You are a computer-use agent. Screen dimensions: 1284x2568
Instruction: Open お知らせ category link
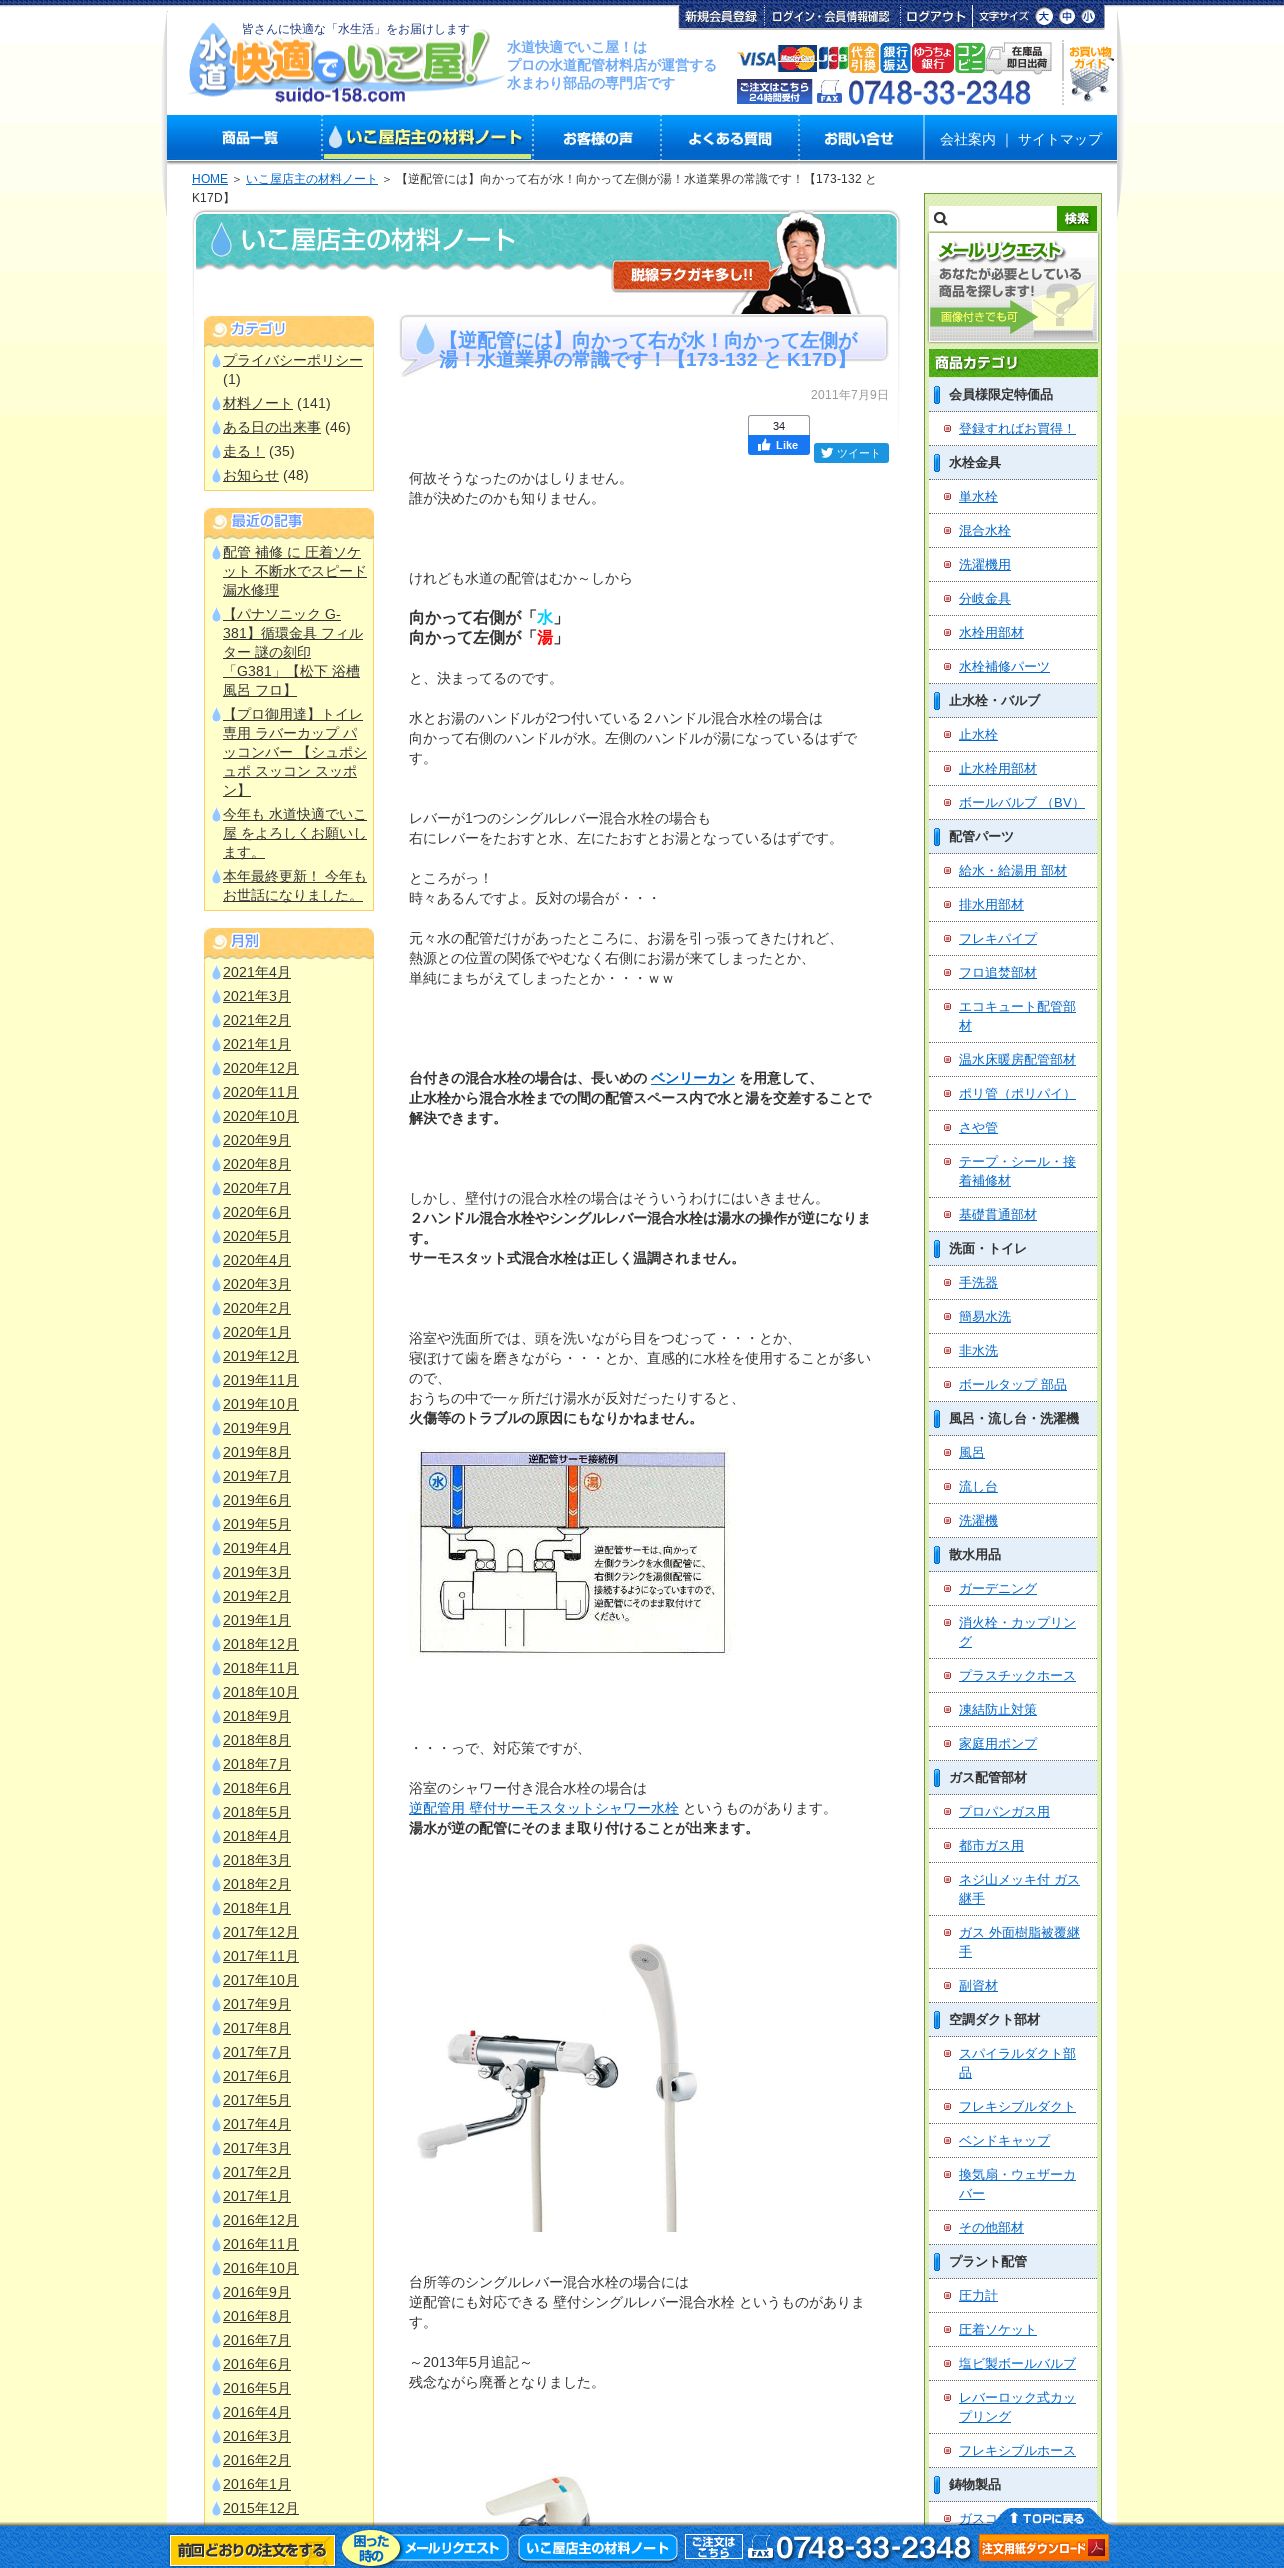click(x=250, y=475)
